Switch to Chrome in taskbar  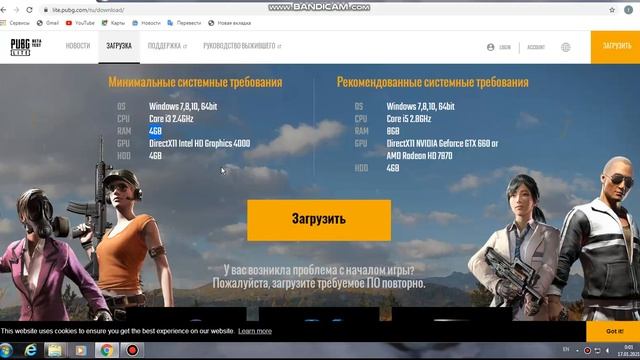[107, 350]
